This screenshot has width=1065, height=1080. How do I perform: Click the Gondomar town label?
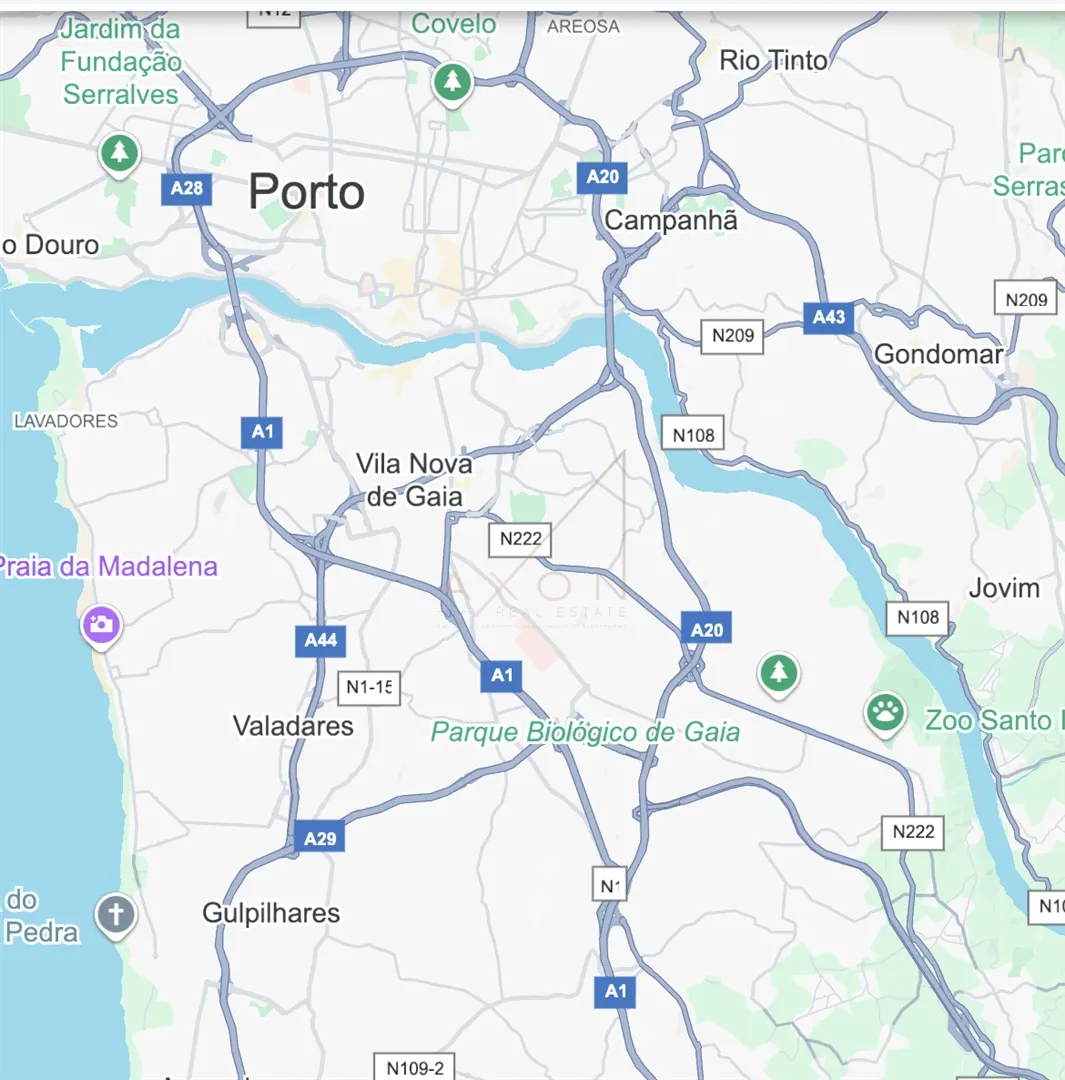[x=938, y=354]
